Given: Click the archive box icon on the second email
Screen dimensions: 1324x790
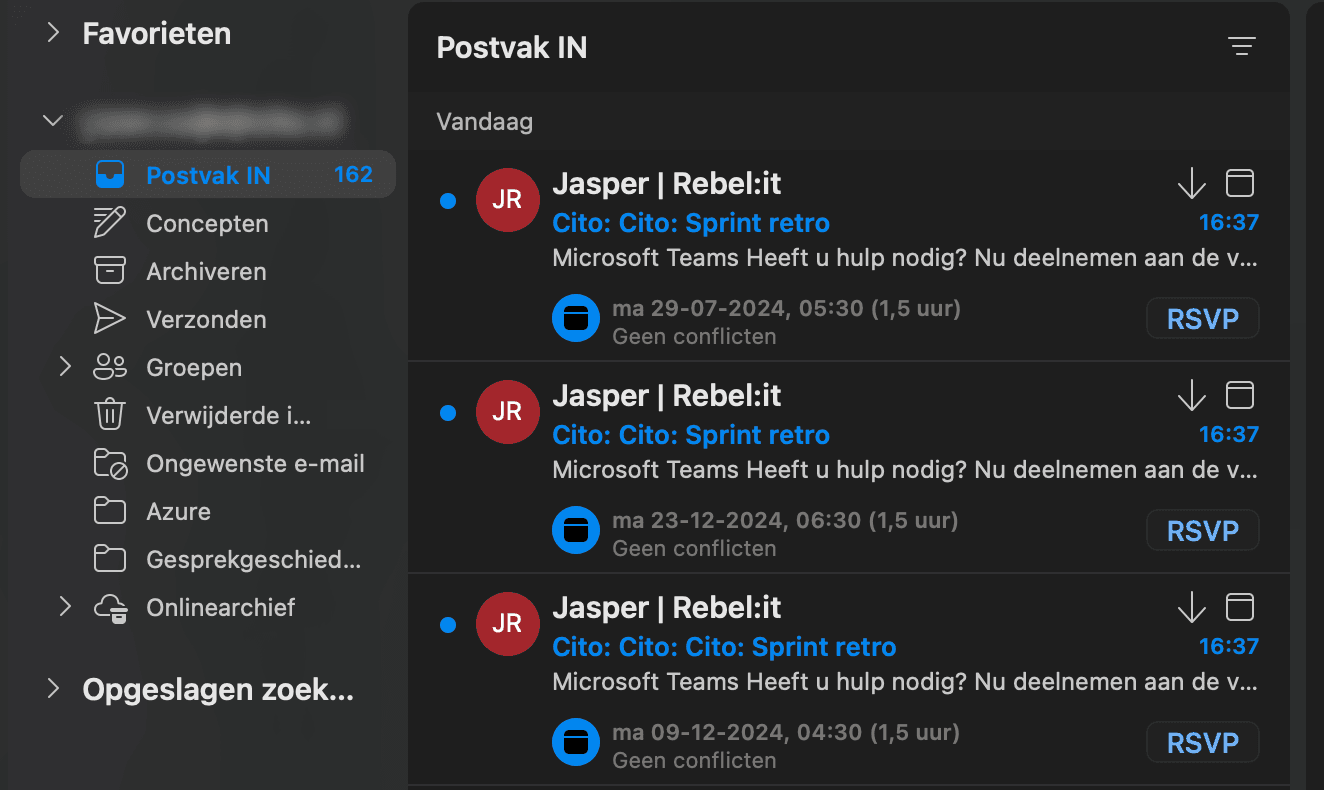Looking at the screenshot, I should 1240,395.
